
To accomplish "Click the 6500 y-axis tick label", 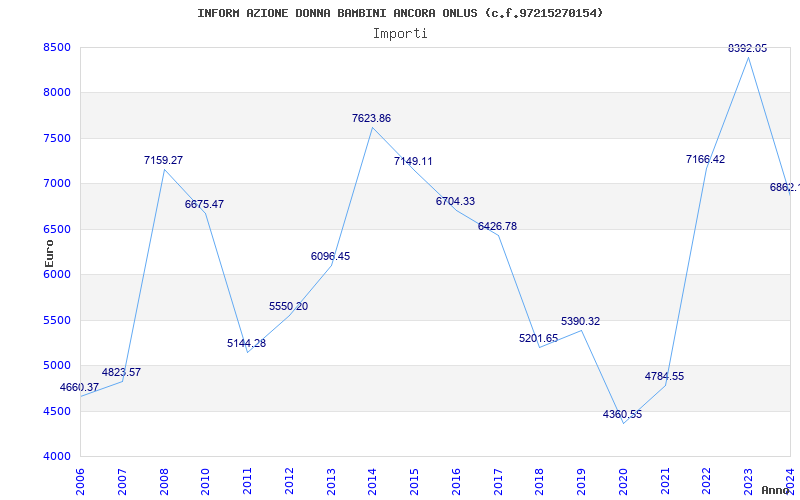I will tap(57, 230).
